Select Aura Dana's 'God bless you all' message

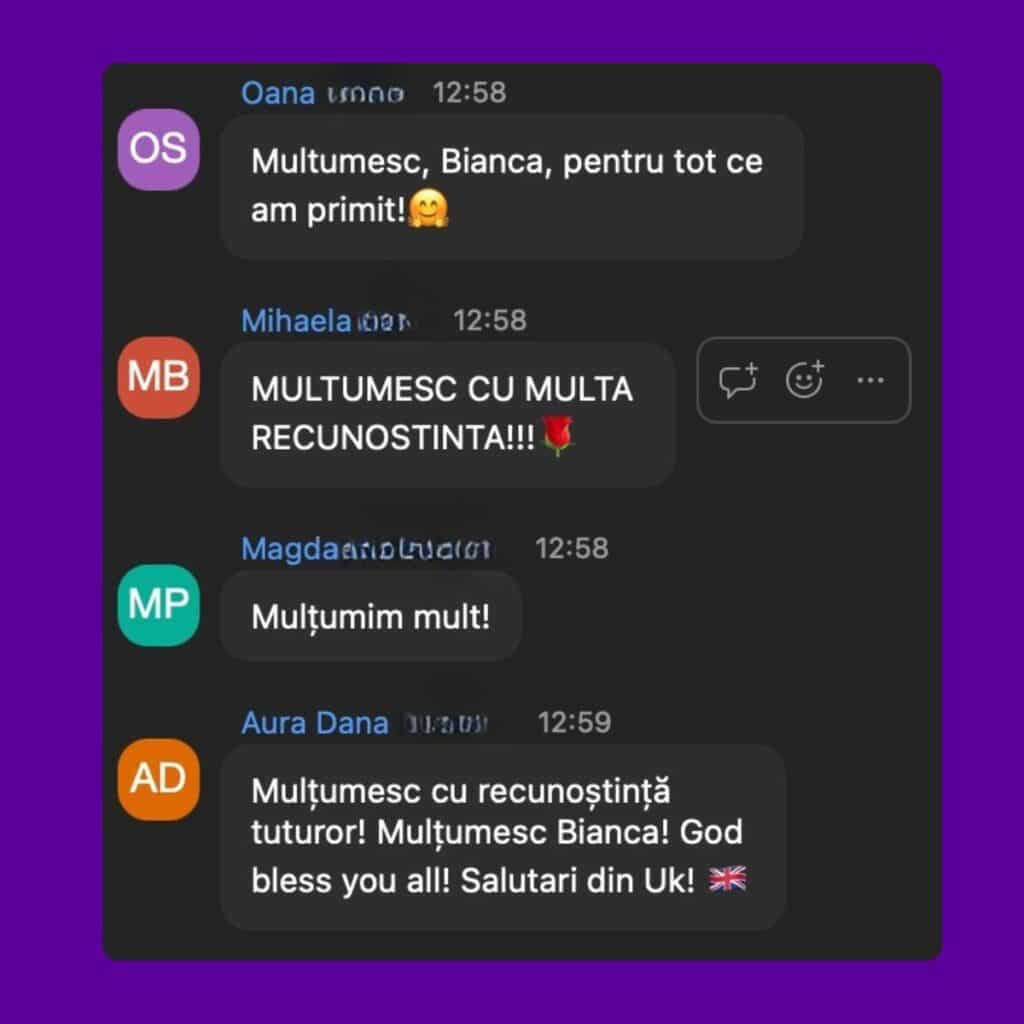coord(503,837)
